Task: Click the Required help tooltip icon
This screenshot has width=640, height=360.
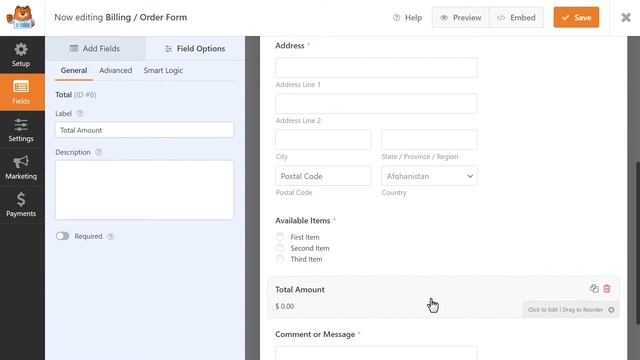Action: pos(111,236)
